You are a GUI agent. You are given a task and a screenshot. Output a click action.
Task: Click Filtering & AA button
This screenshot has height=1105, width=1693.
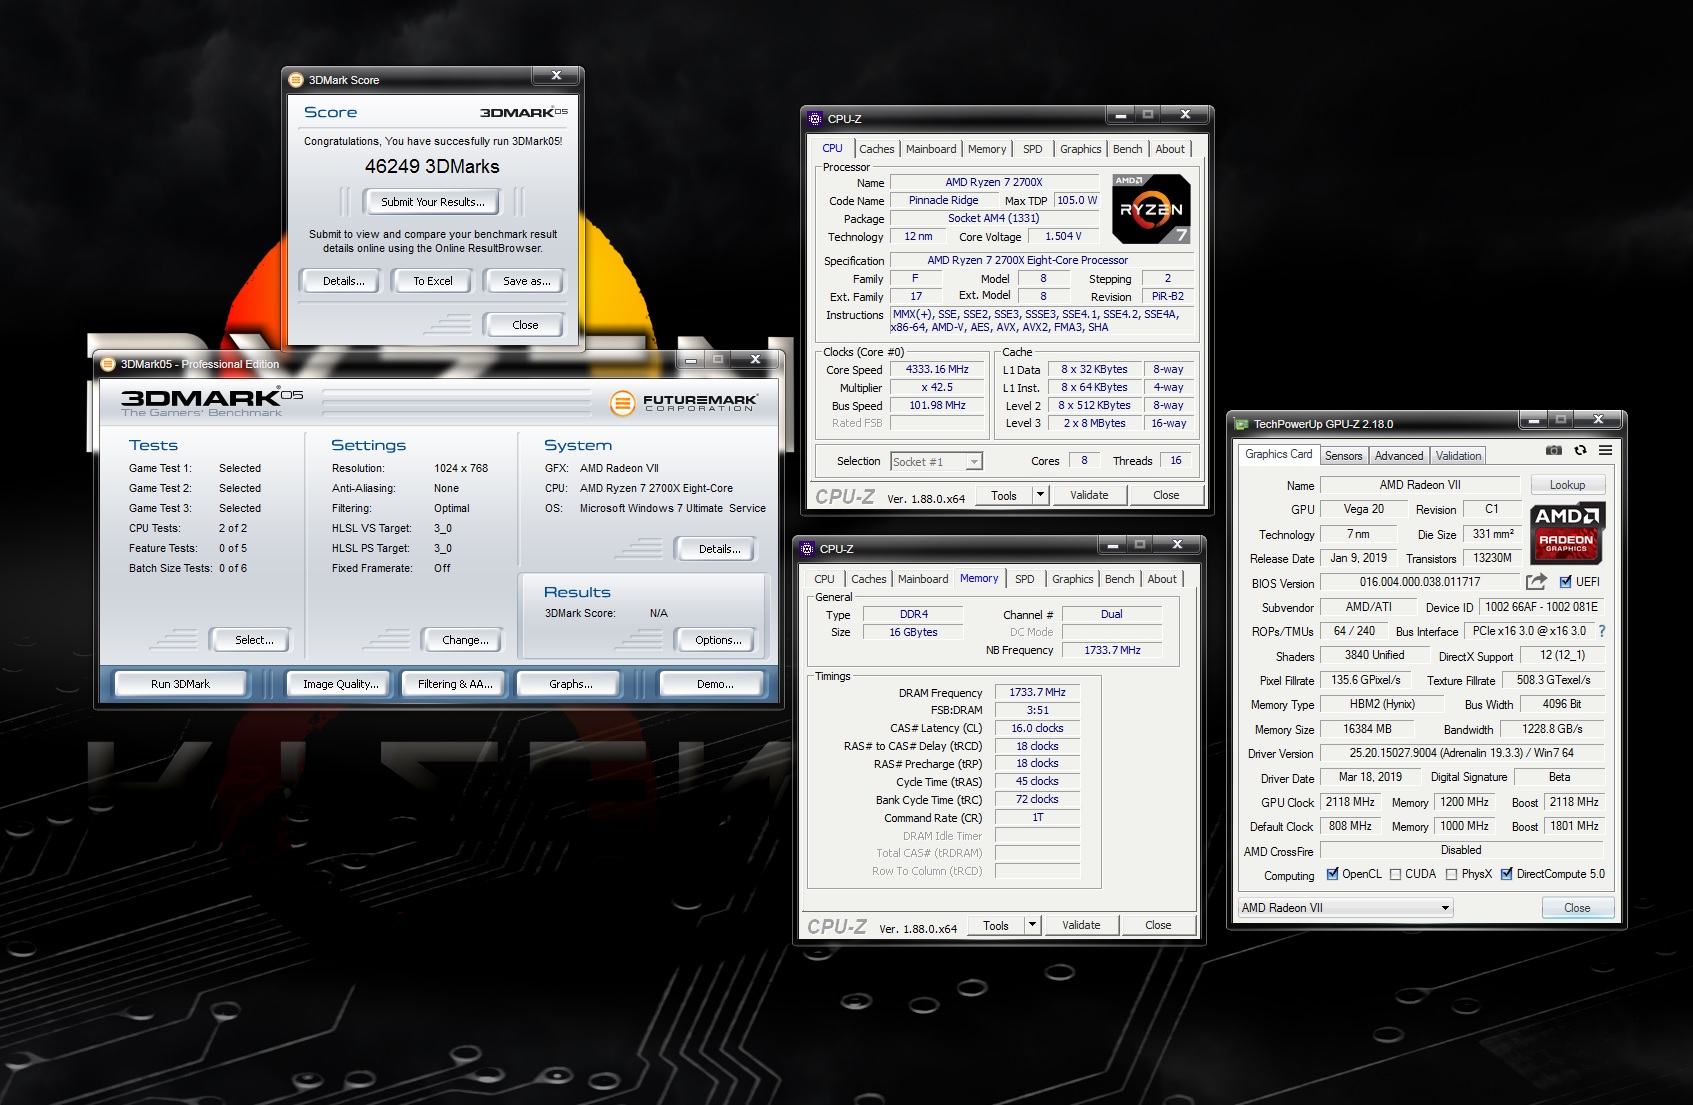pyautogui.click(x=455, y=684)
